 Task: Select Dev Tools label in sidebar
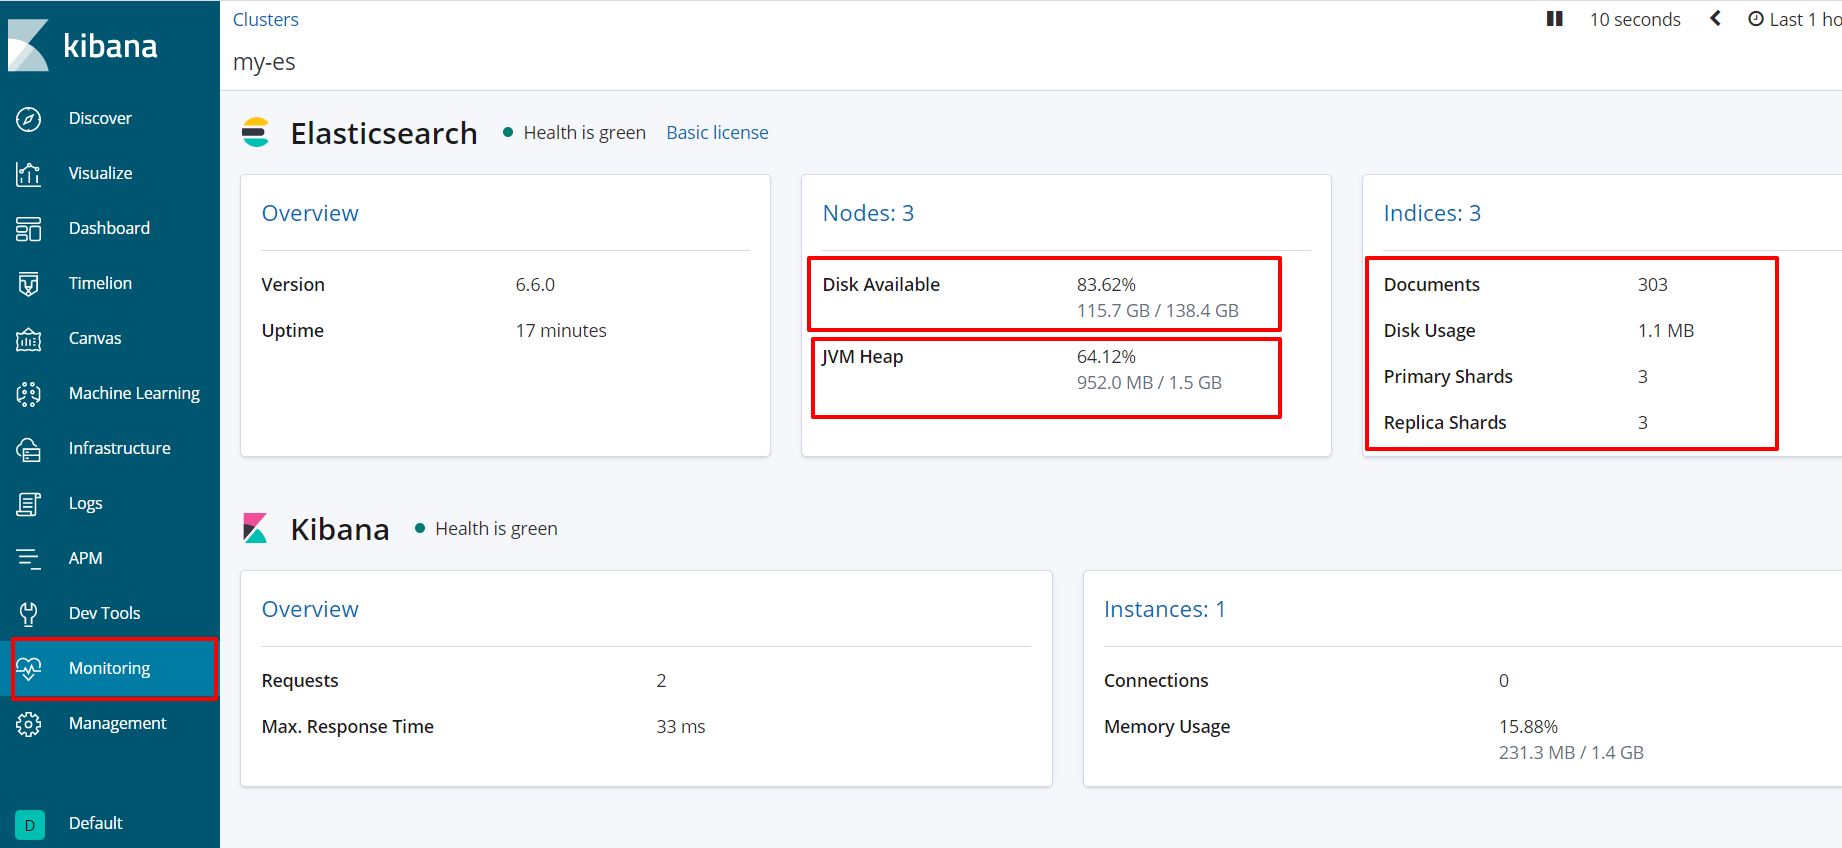point(104,613)
